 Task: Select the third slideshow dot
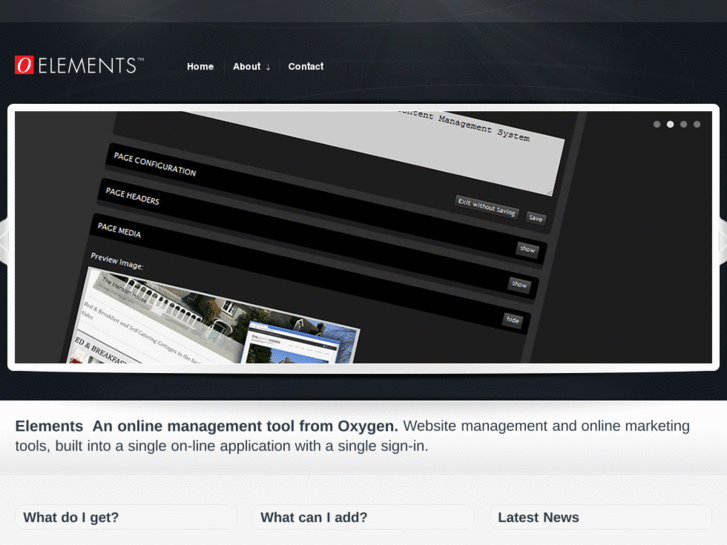coord(683,124)
